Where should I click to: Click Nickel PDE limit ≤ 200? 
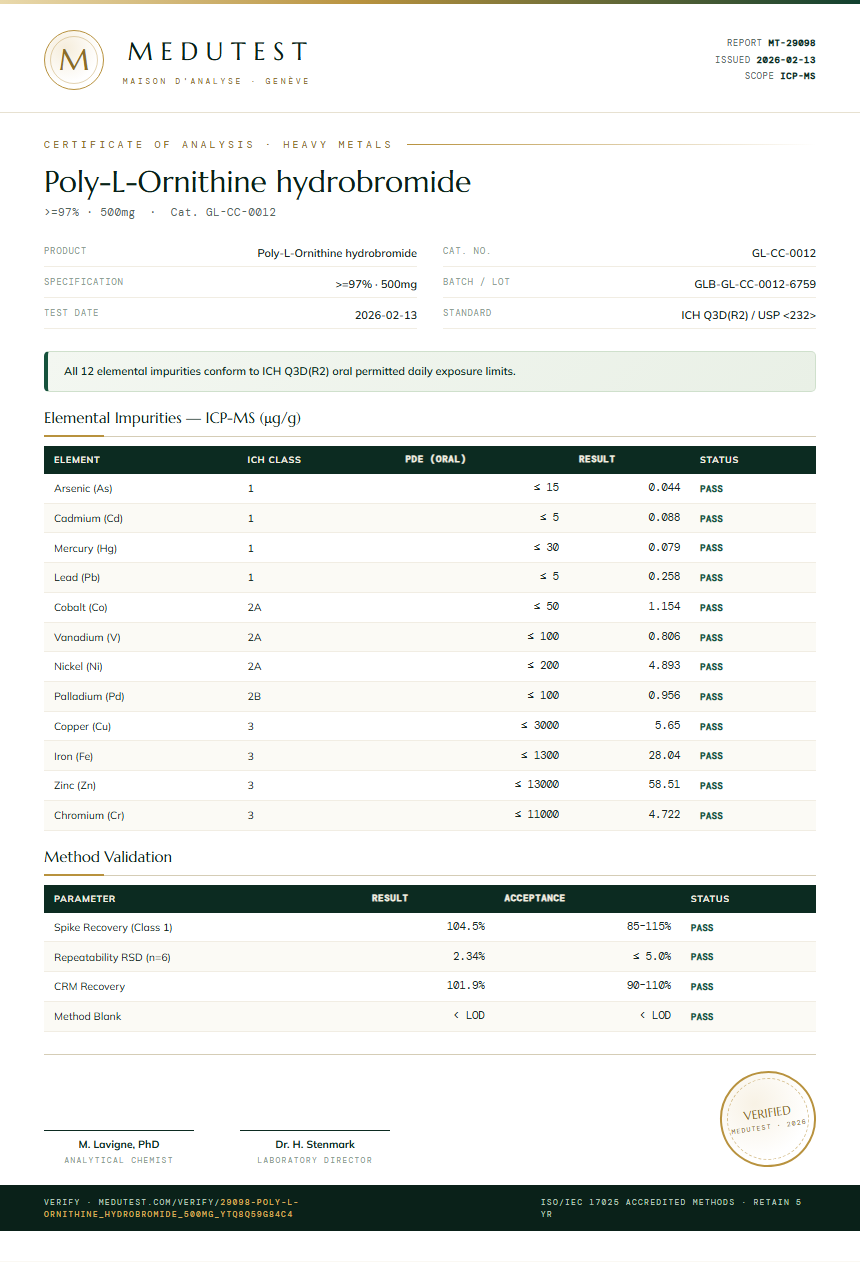(543, 666)
